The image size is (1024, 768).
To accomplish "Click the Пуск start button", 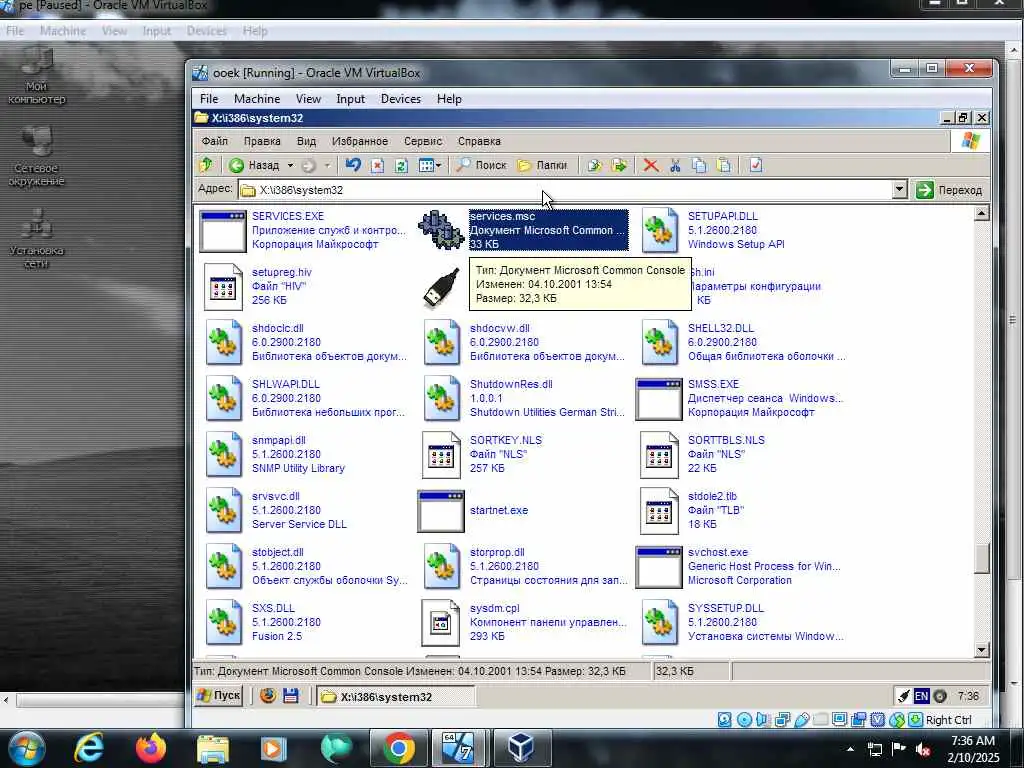I will tap(219, 696).
